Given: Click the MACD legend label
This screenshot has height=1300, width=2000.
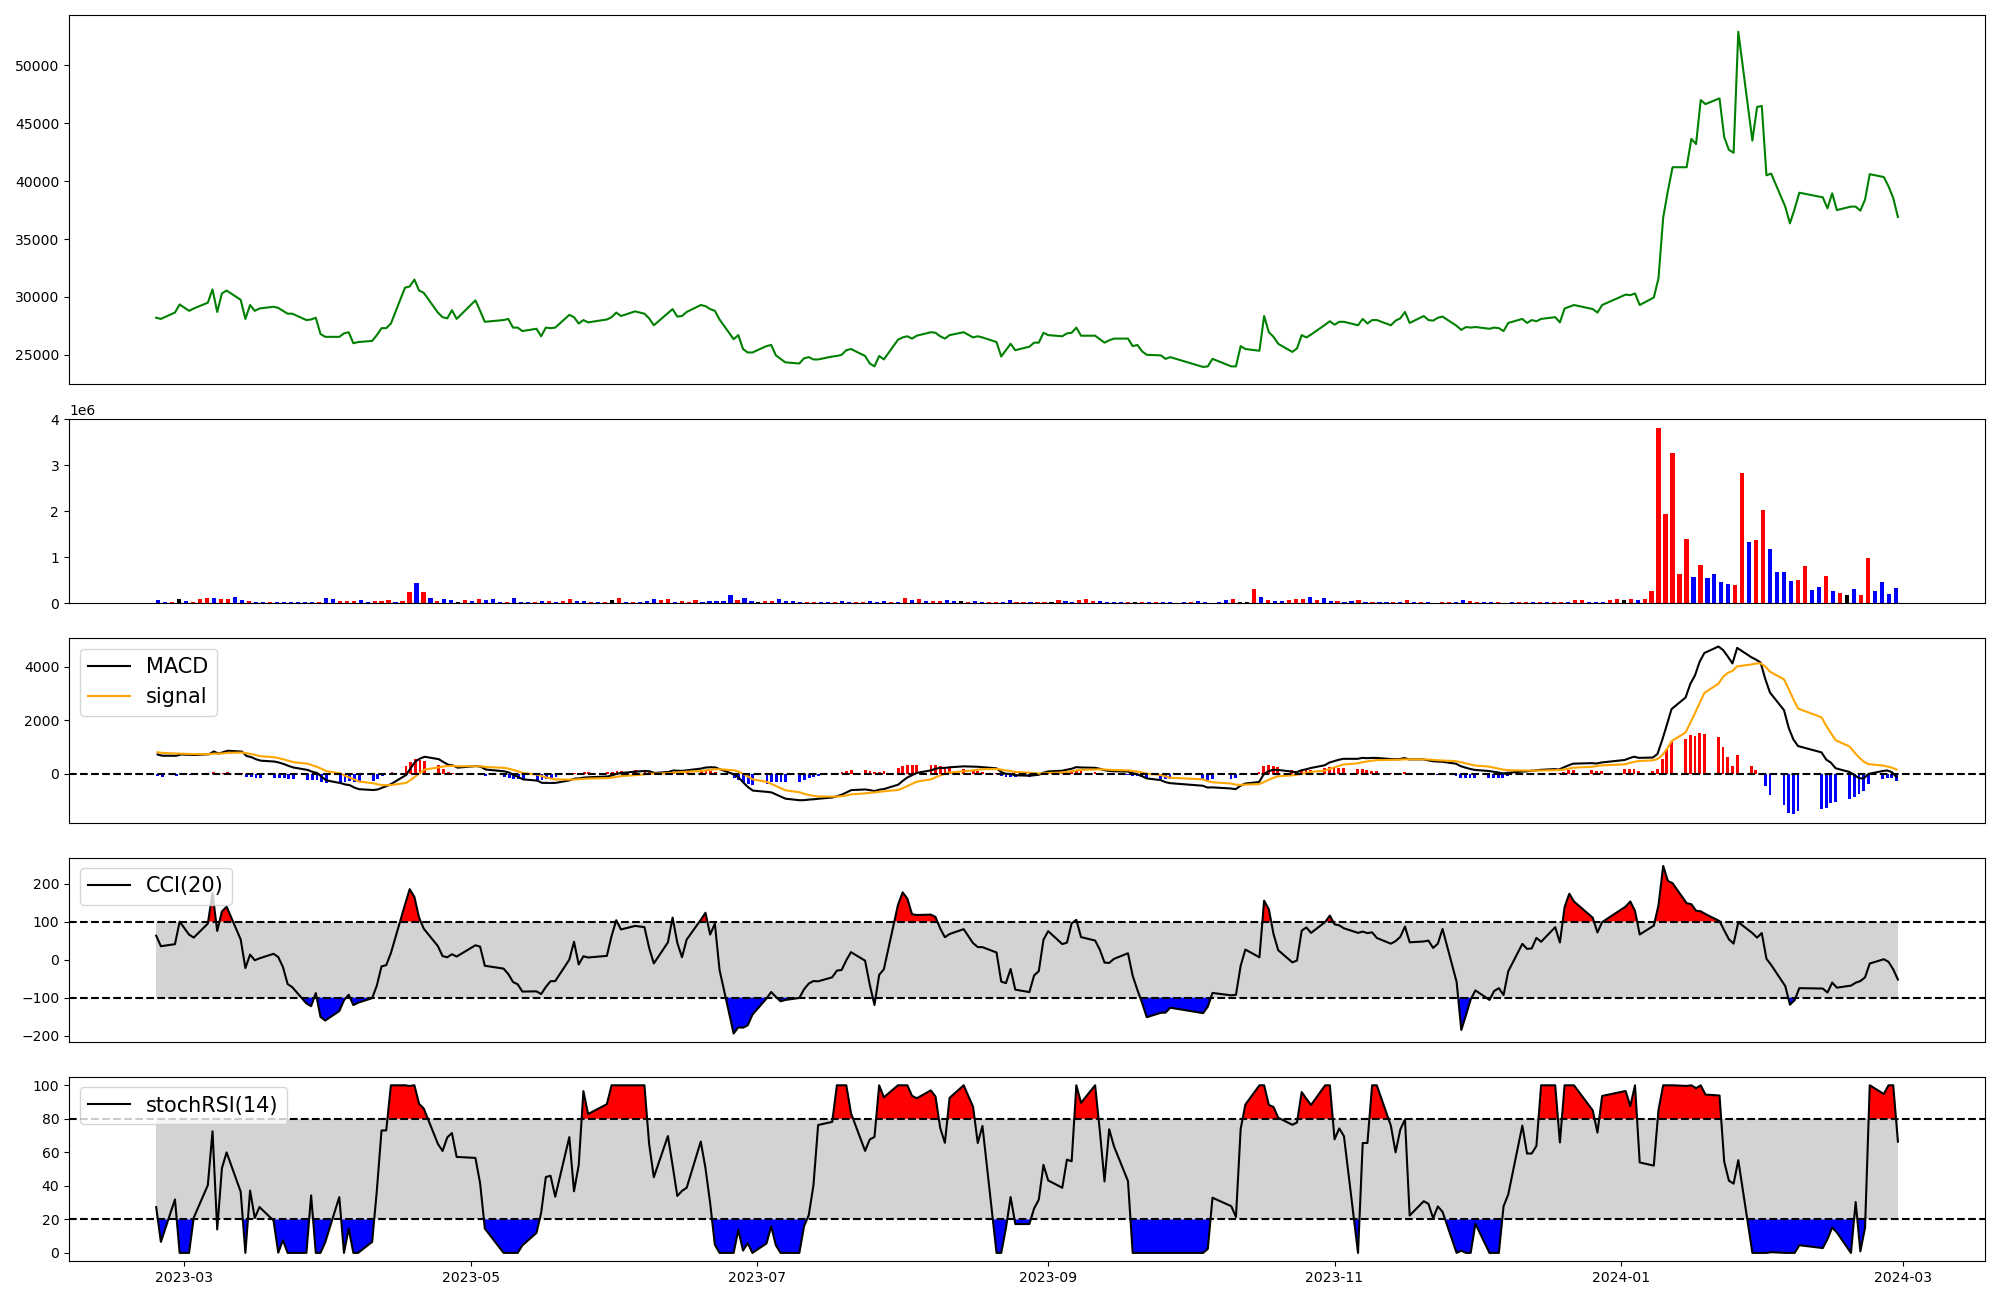Looking at the screenshot, I should click(x=176, y=666).
